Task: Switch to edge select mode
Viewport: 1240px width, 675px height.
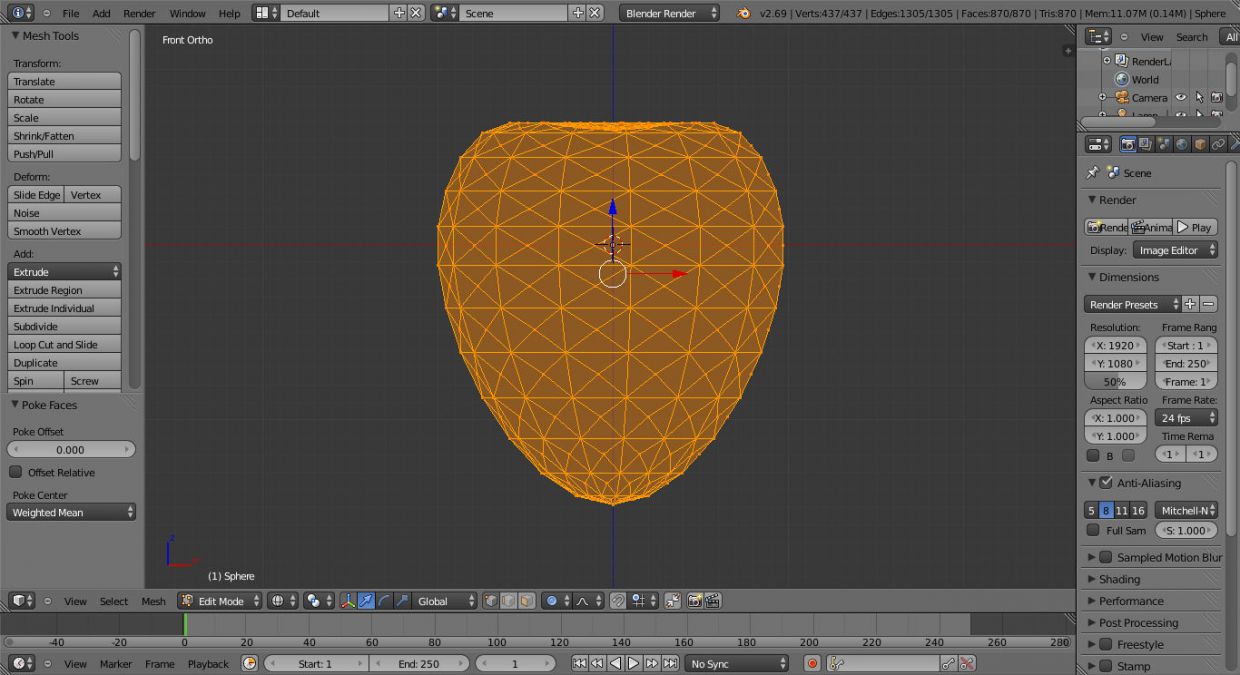Action: 509,601
